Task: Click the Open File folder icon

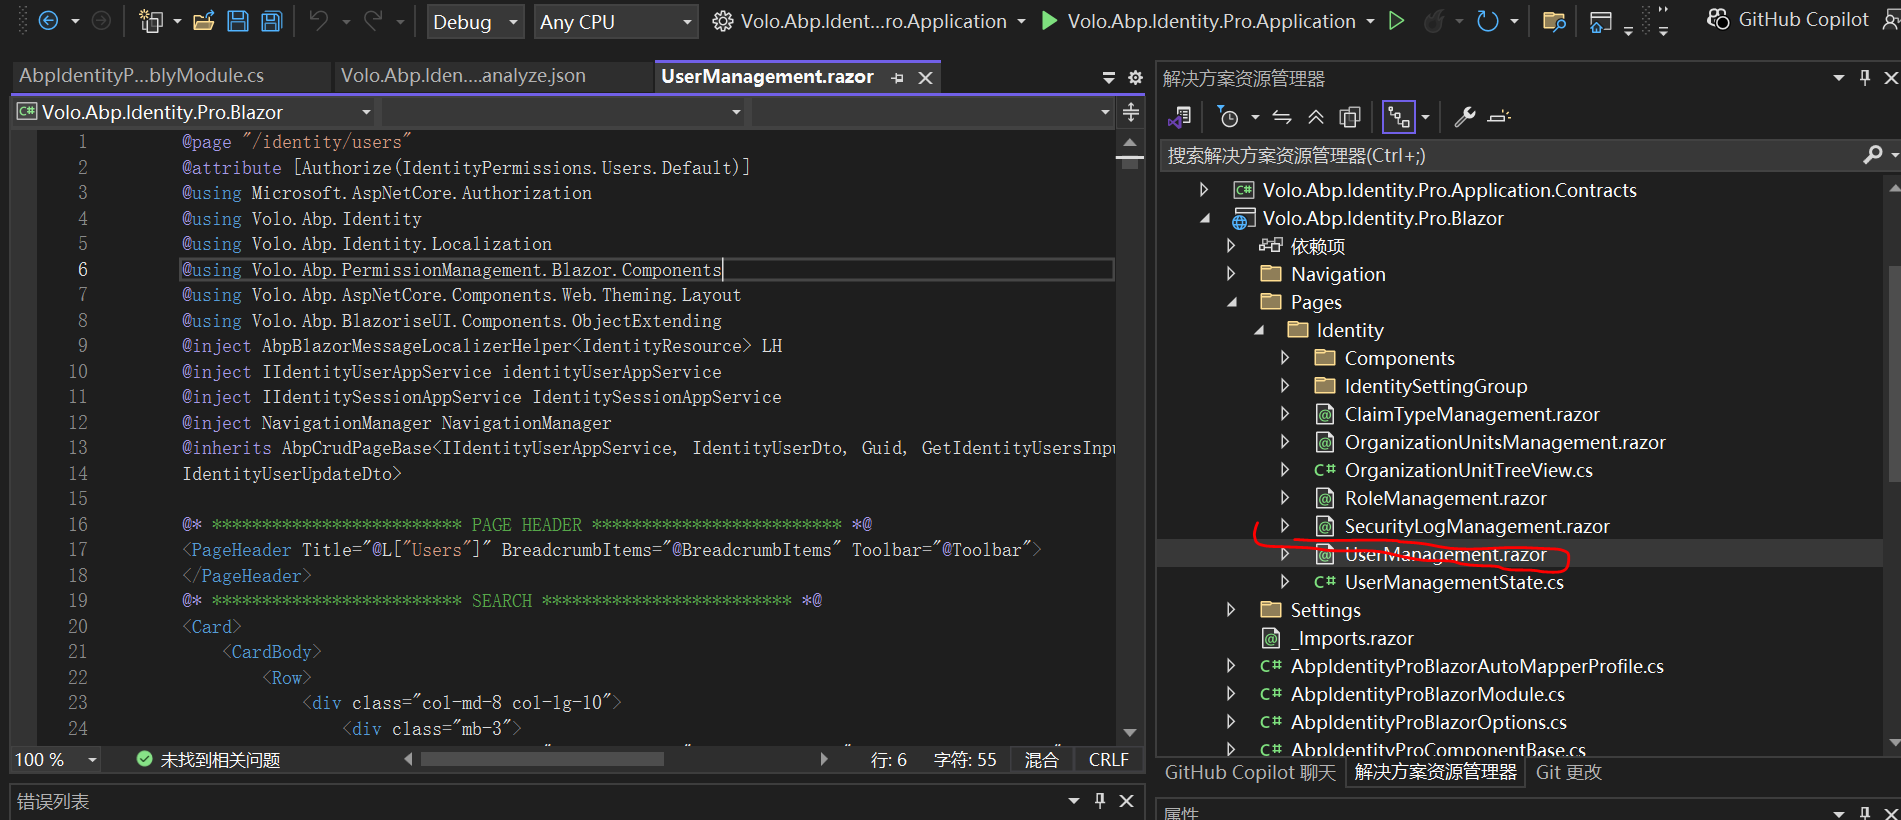Action: pyautogui.click(x=204, y=21)
